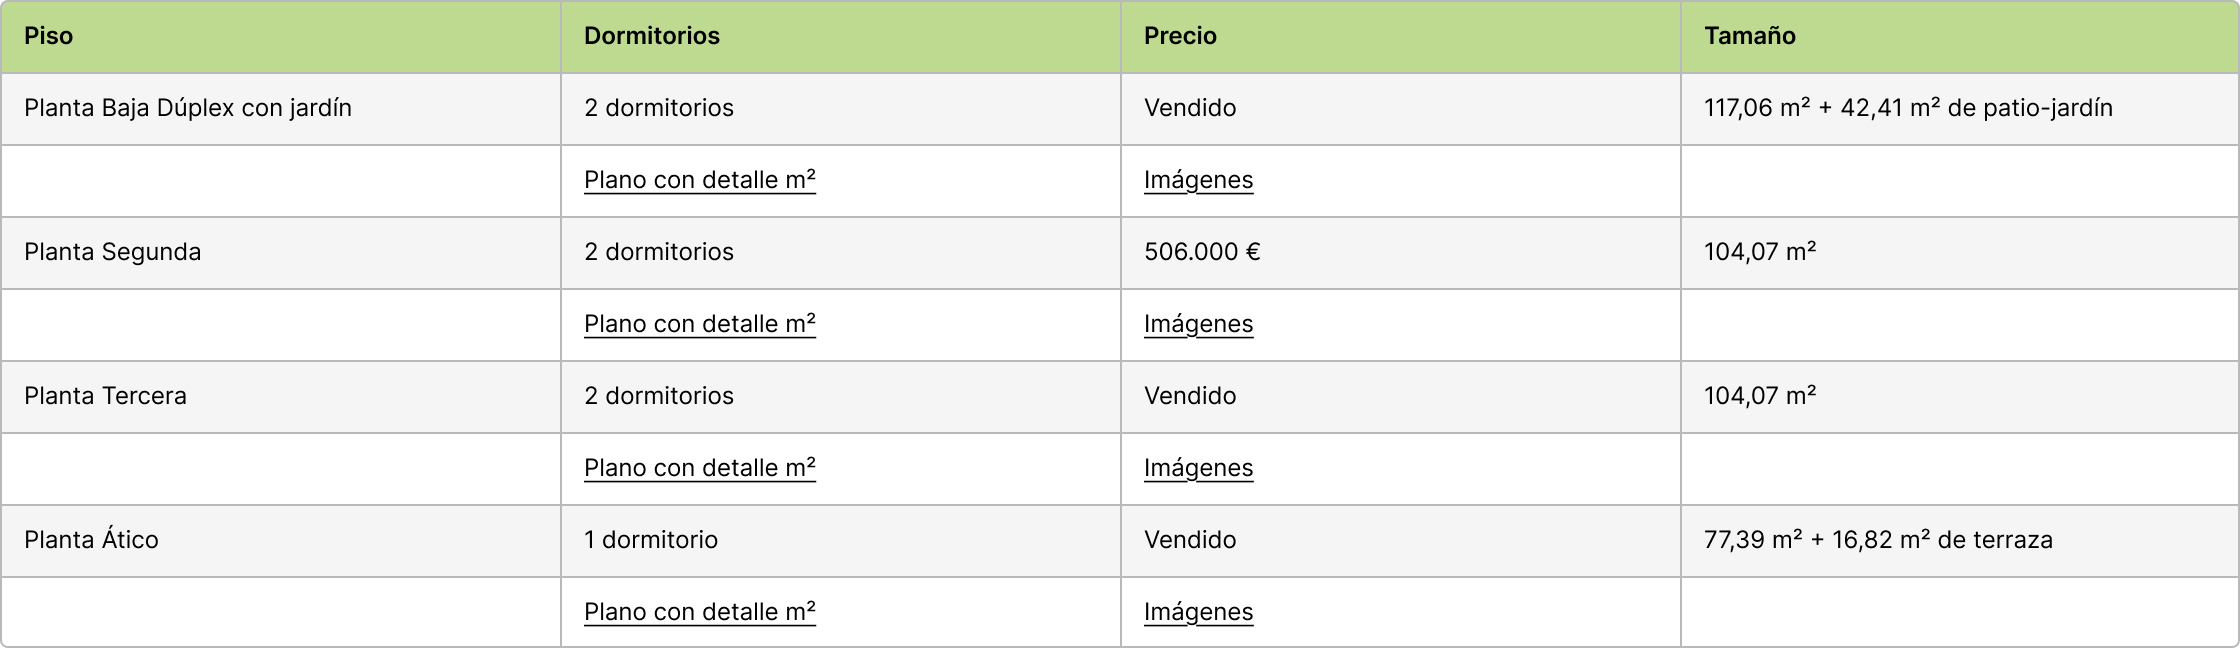View the Imágenes link under Planta Segunda
This screenshot has height=648, width=2240.
1198,324
